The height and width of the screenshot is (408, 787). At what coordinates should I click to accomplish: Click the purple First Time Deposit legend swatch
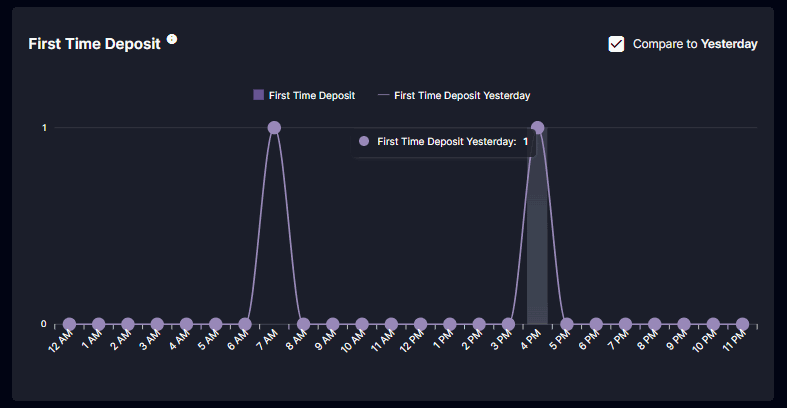(258, 95)
